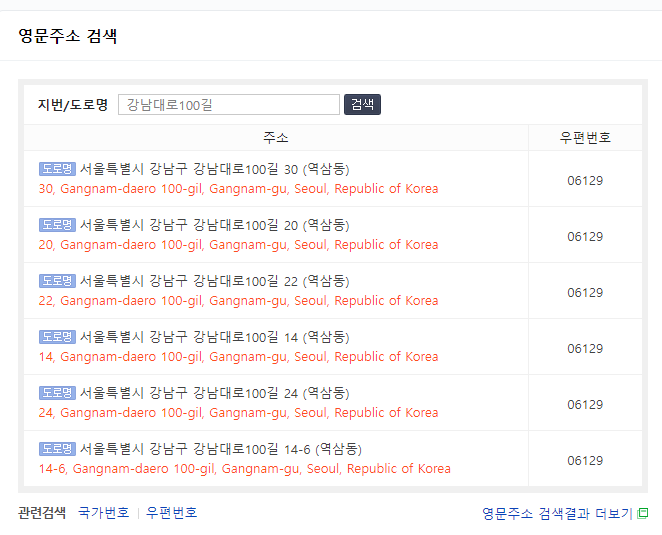662x535 pixels.
Task: Select Korean address 강남대로100길 14-6 (역삼동)
Action: click(x=221, y=449)
